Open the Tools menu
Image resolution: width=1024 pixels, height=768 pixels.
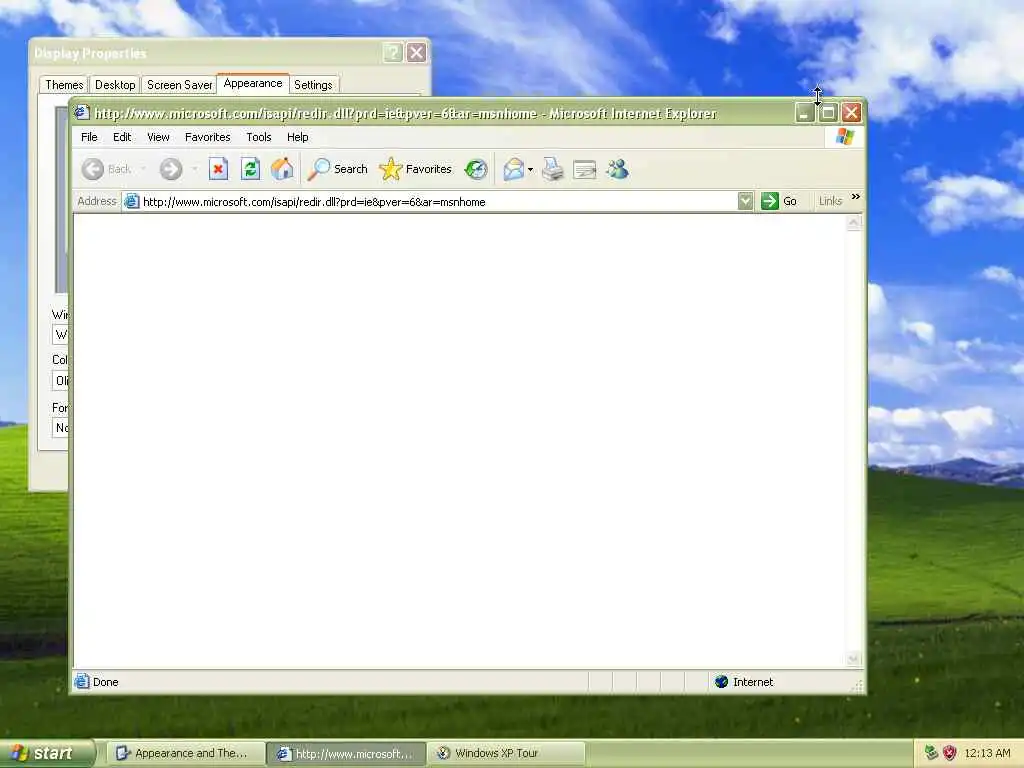click(x=259, y=137)
